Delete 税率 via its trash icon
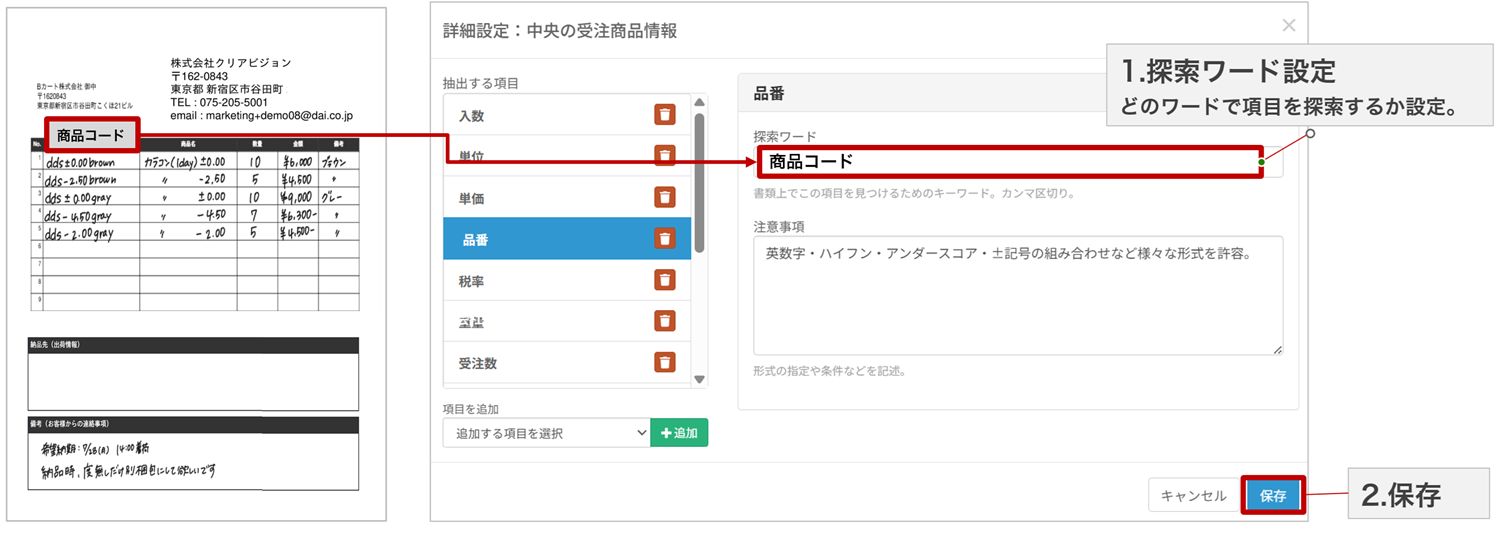 point(665,280)
